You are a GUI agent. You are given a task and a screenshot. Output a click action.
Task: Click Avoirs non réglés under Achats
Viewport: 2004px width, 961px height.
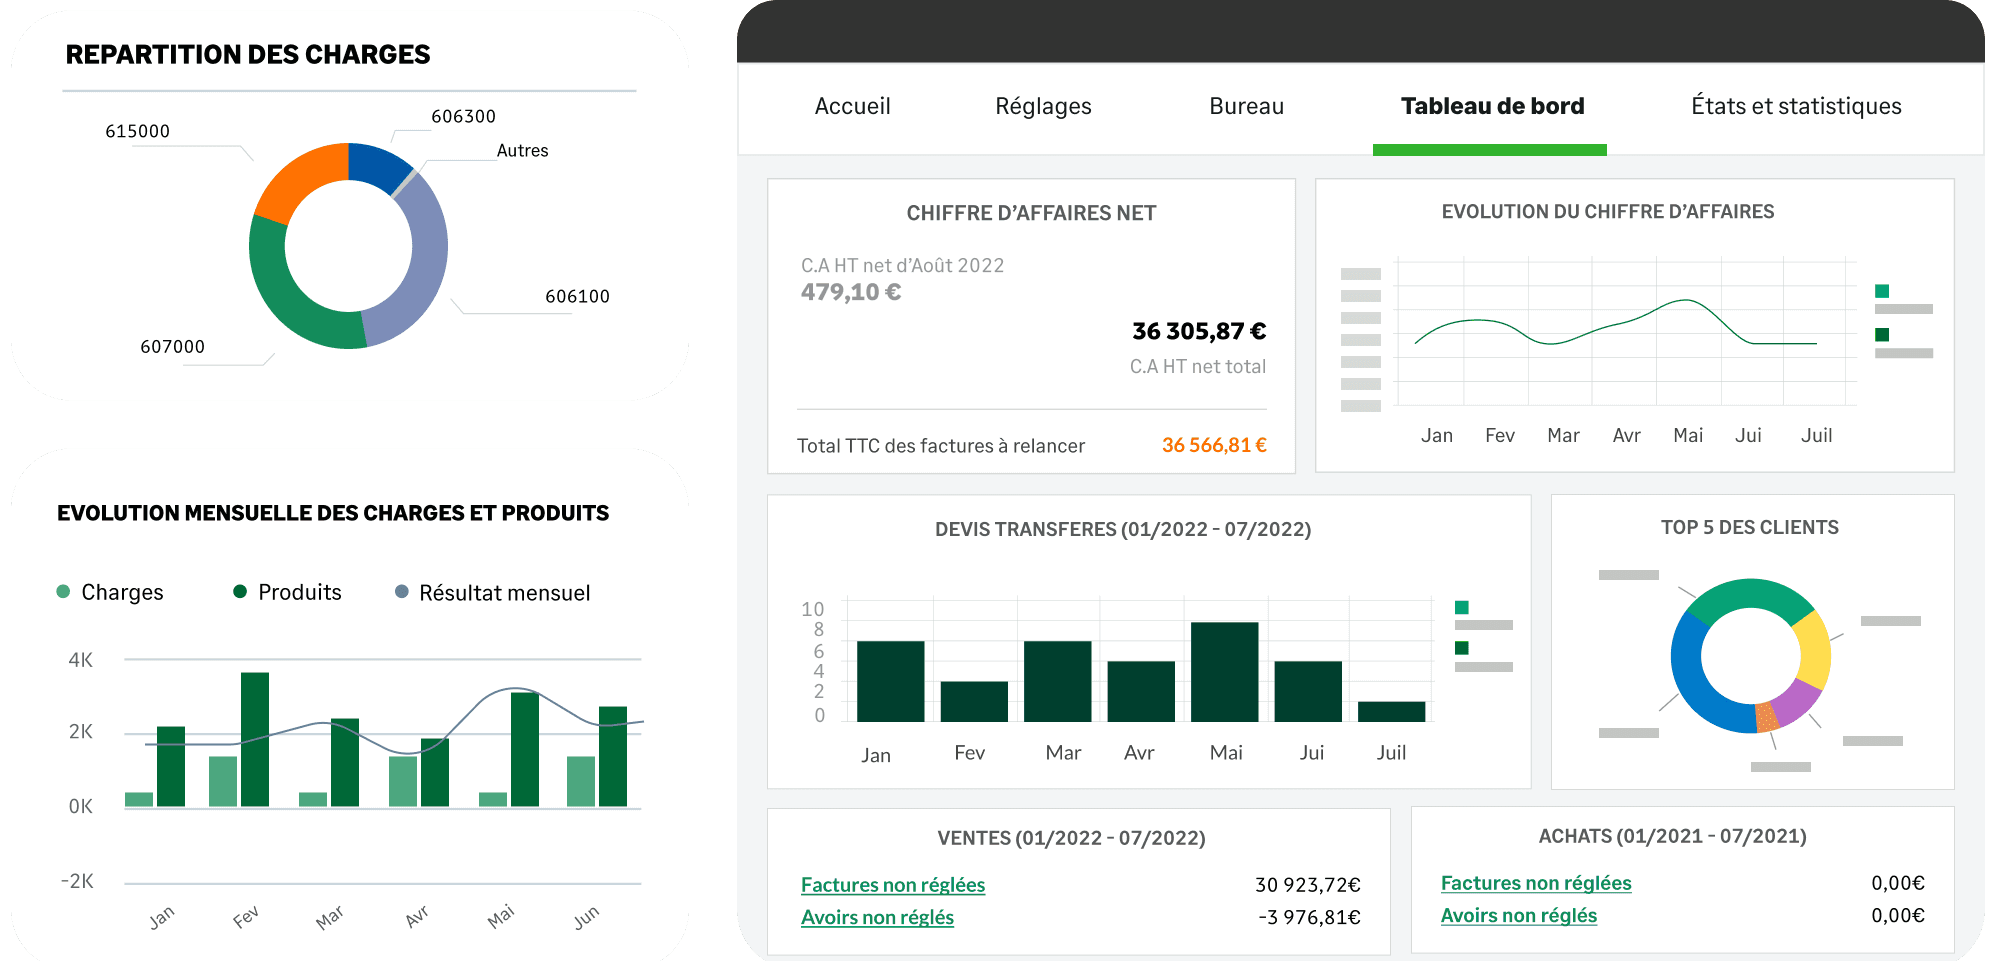tap(1518, 915)
